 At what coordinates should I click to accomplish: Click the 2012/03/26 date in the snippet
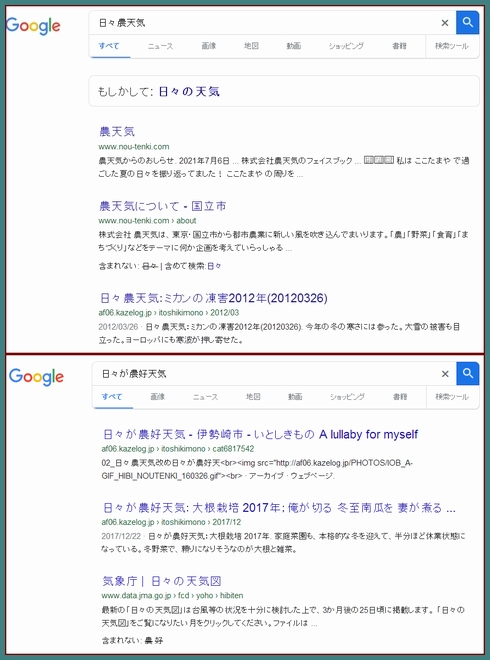(118, 327)
